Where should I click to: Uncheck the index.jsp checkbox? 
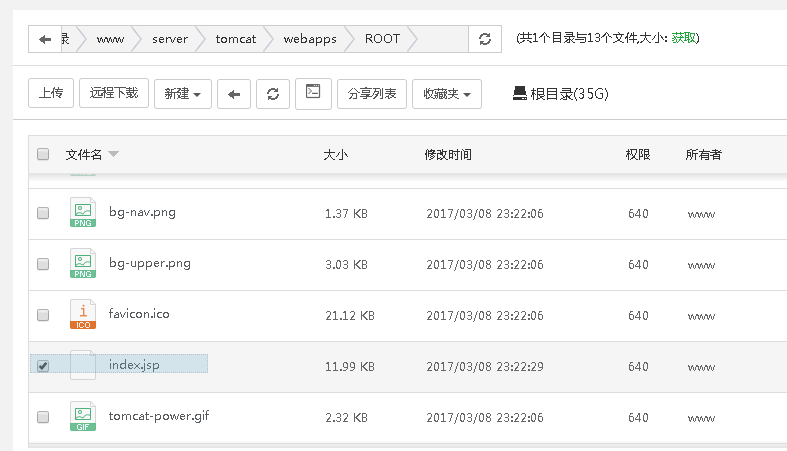43,366
